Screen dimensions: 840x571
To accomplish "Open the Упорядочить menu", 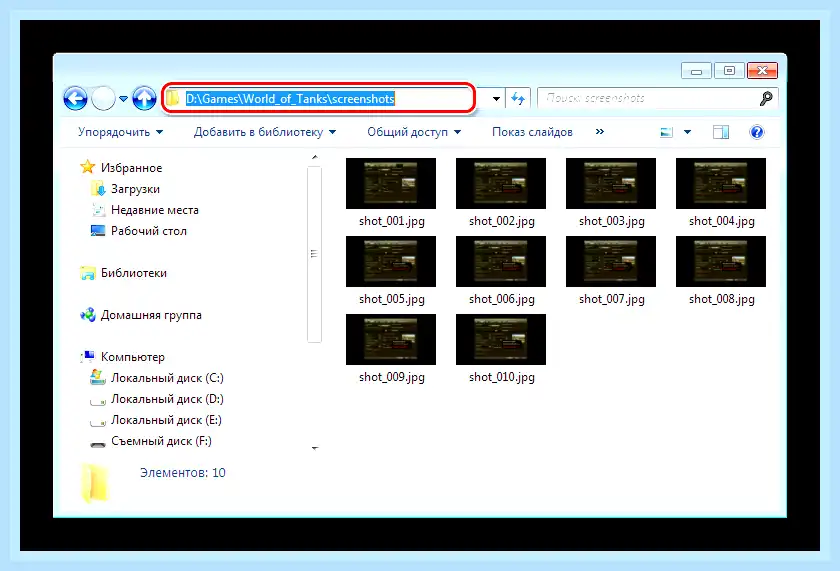I will (120, 132).
